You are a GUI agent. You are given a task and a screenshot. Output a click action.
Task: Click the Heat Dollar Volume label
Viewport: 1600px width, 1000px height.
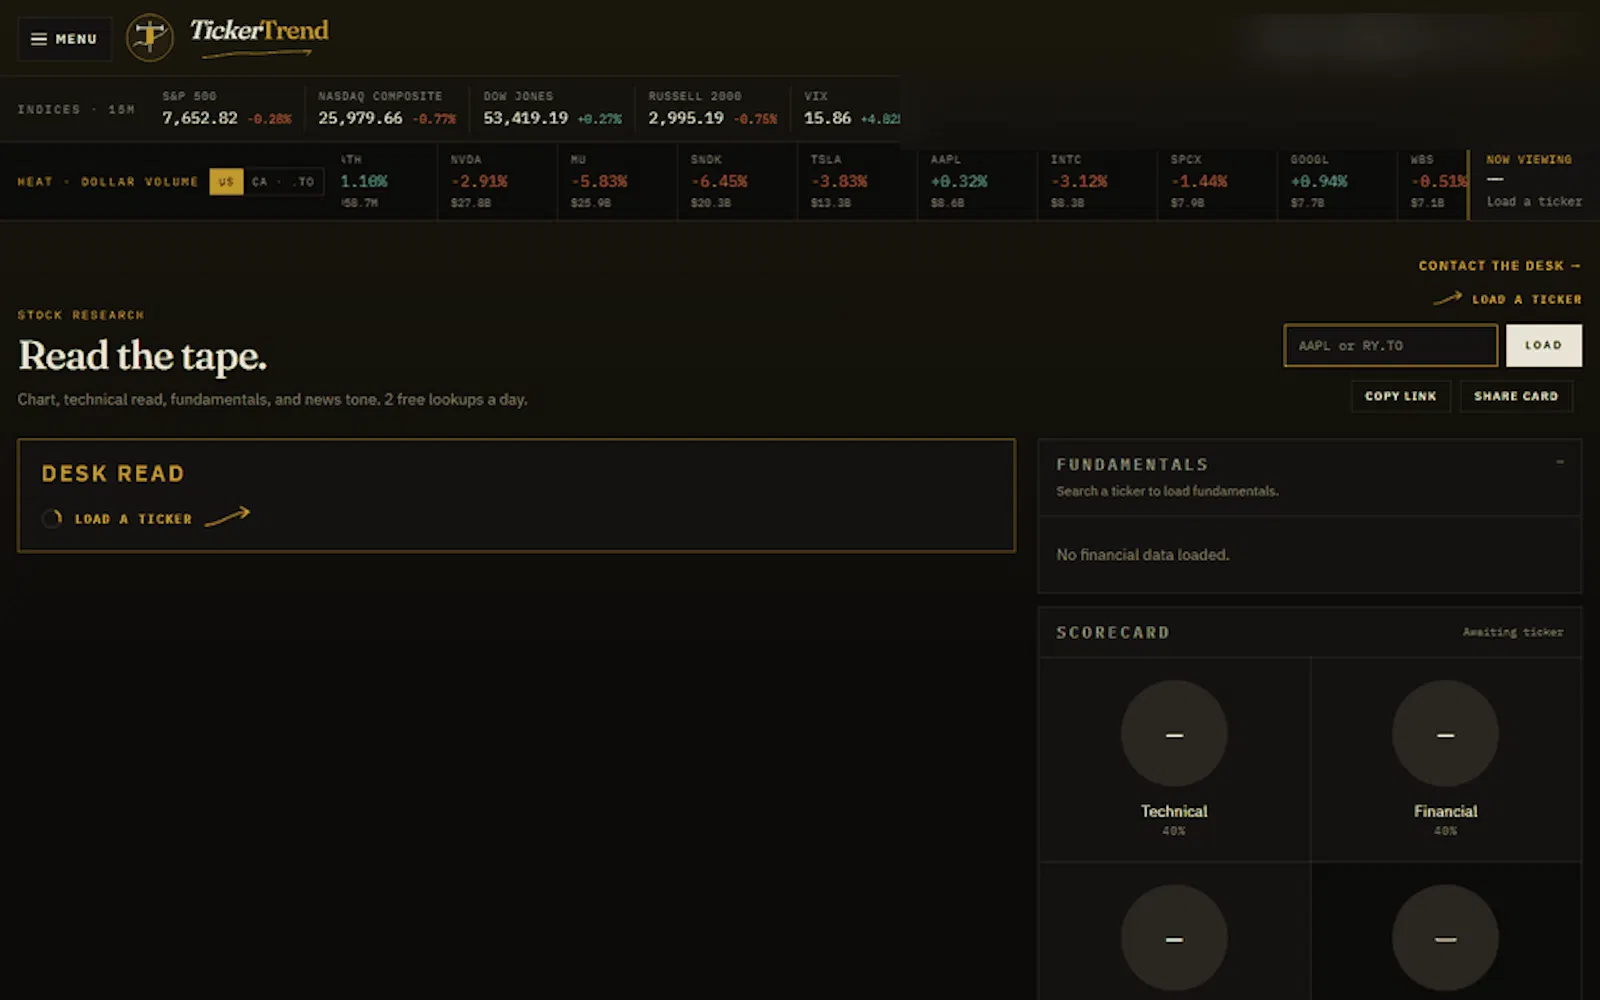108,182
